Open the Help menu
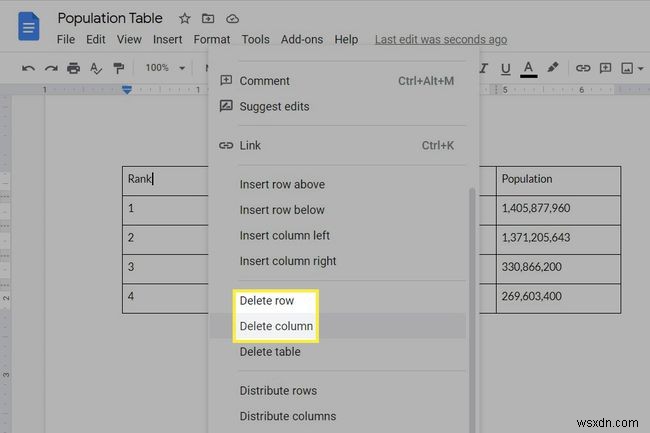Viewport: 650px width, 433px height. [x=346, y=39]
